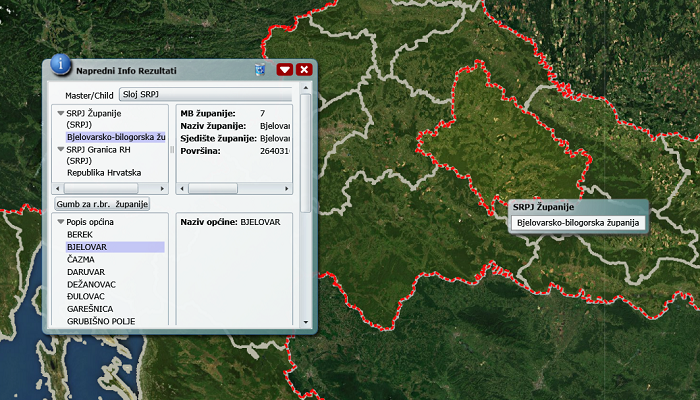Select BEREK in the municipality list
Viewport: 700px width, 400px height.
pyautogui.click(x=80, y=233)
